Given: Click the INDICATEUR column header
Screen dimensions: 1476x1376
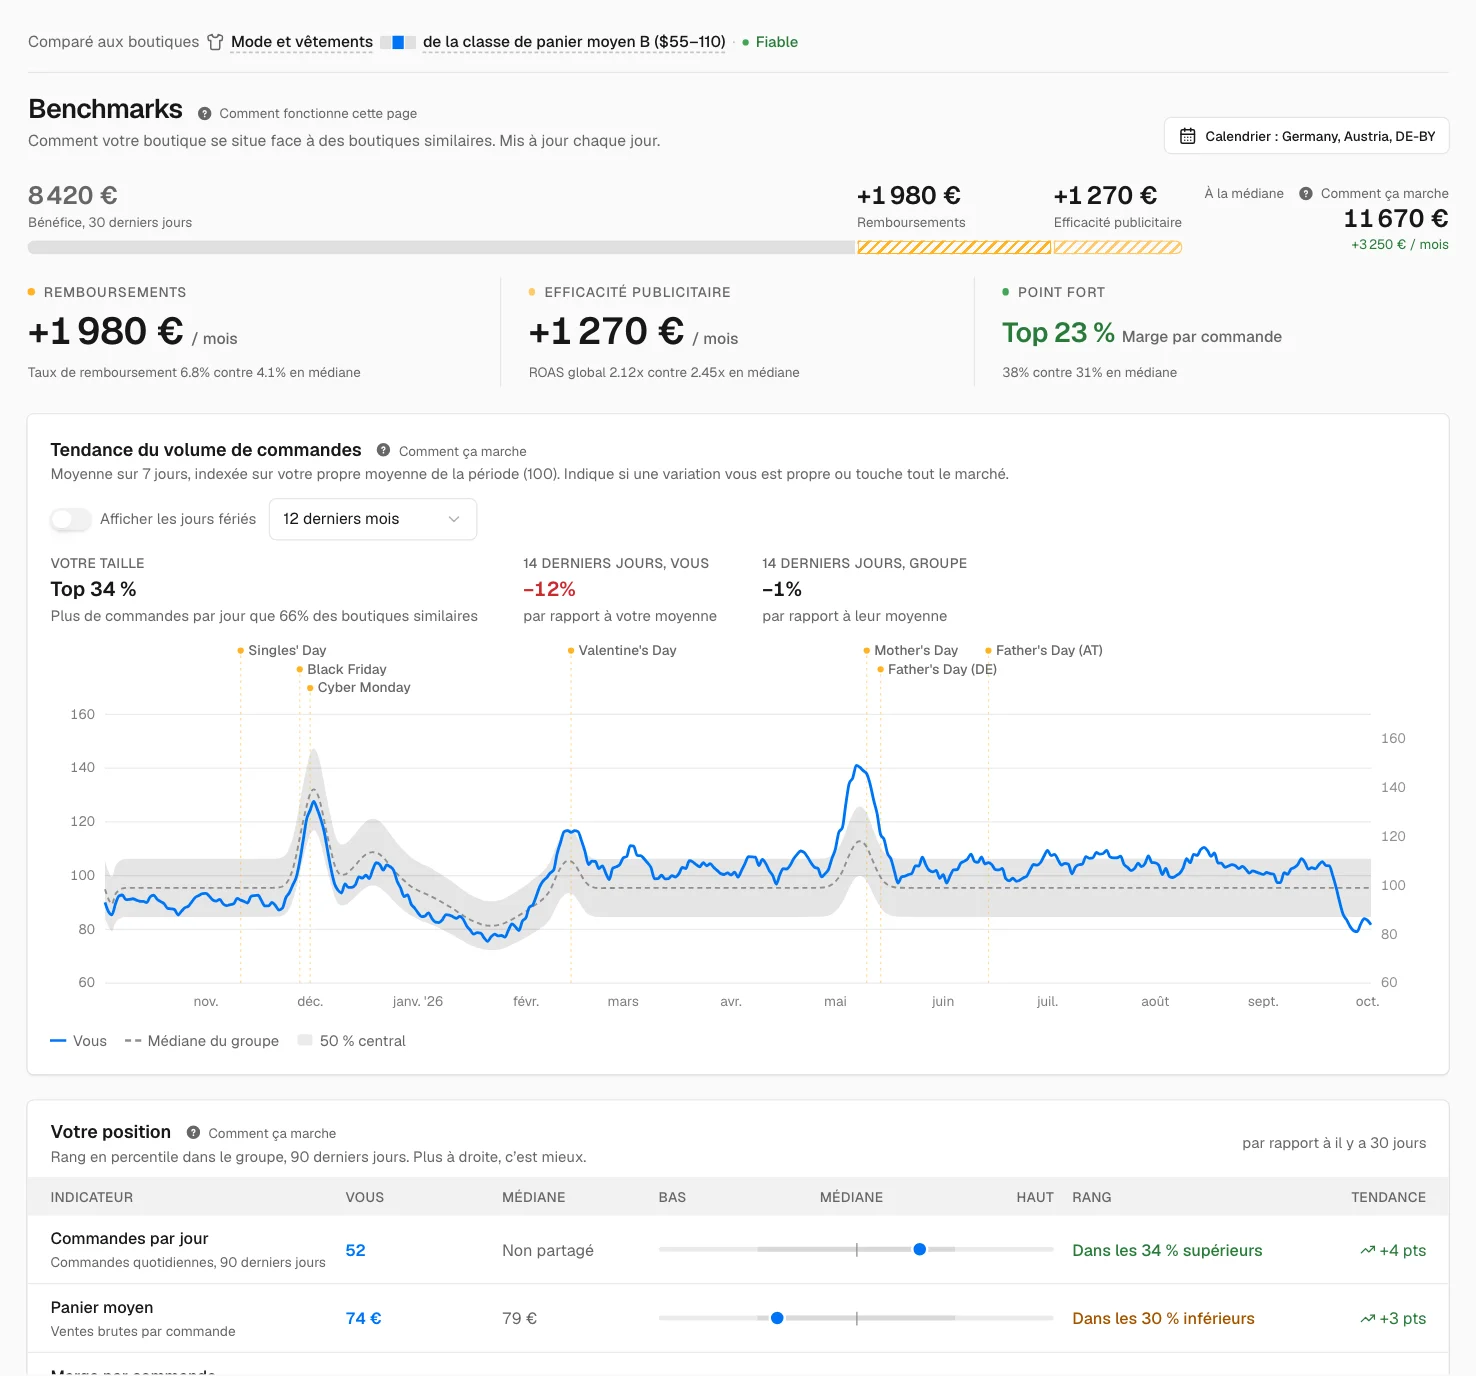Looking at the screenshot, I should tap(92, 1197).
